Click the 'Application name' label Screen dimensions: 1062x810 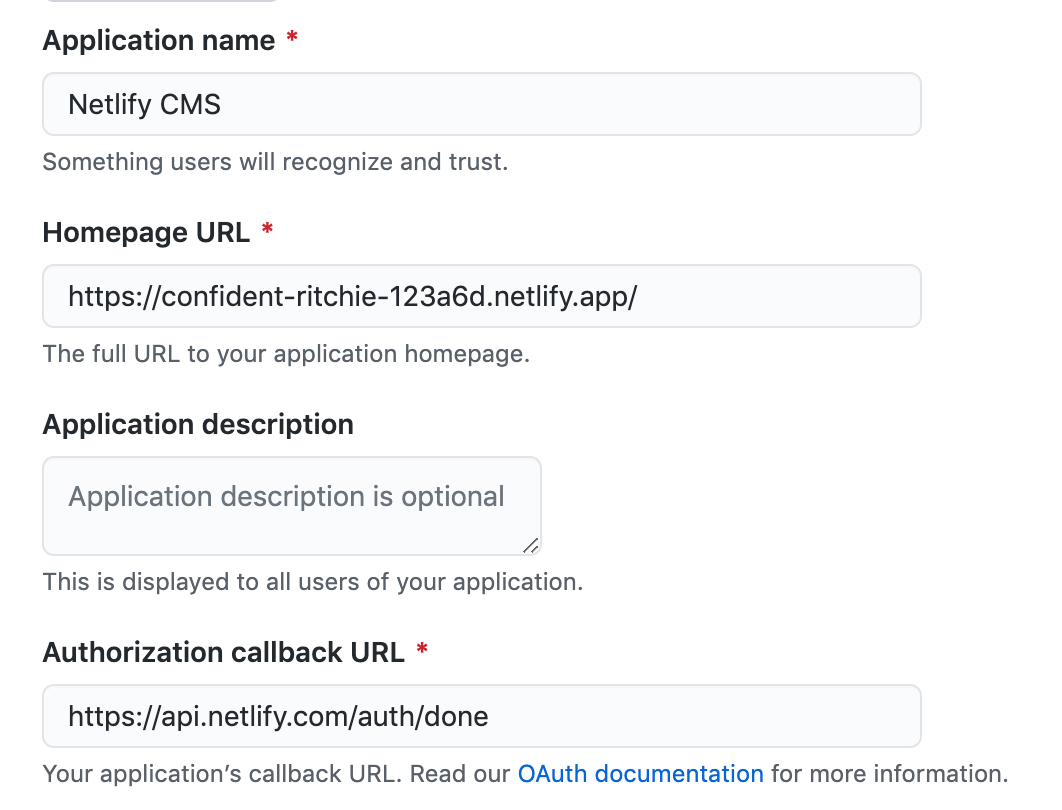point(159,41)
